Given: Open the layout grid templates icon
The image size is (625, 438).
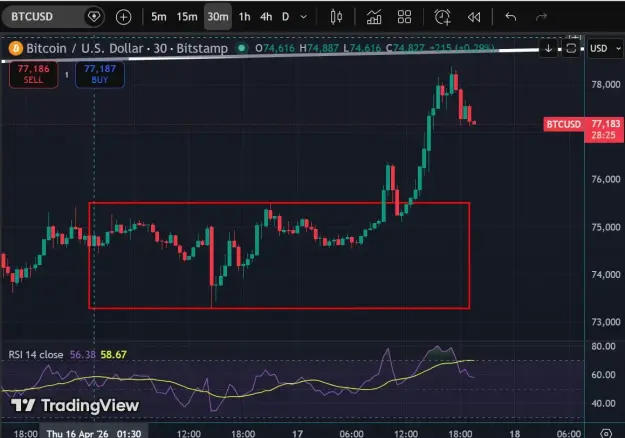Looking at the screenshot, I should tap(404, 17).
